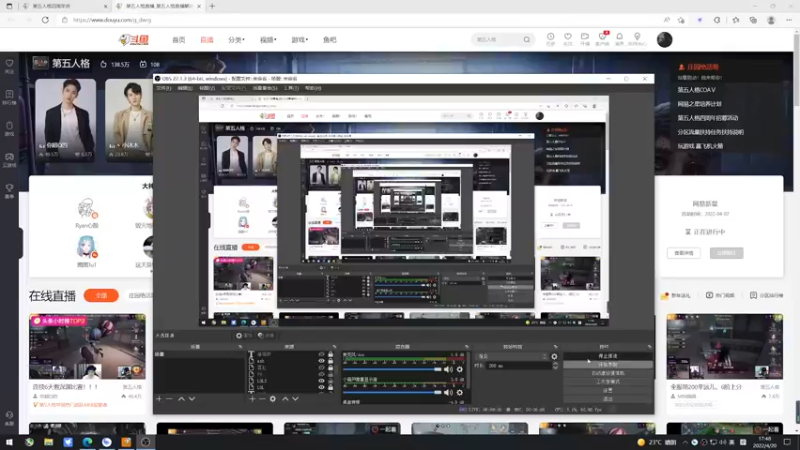Open OBS 文件 menu
The height and width of the screenshot is (450, 800).
tap(163, 88)
